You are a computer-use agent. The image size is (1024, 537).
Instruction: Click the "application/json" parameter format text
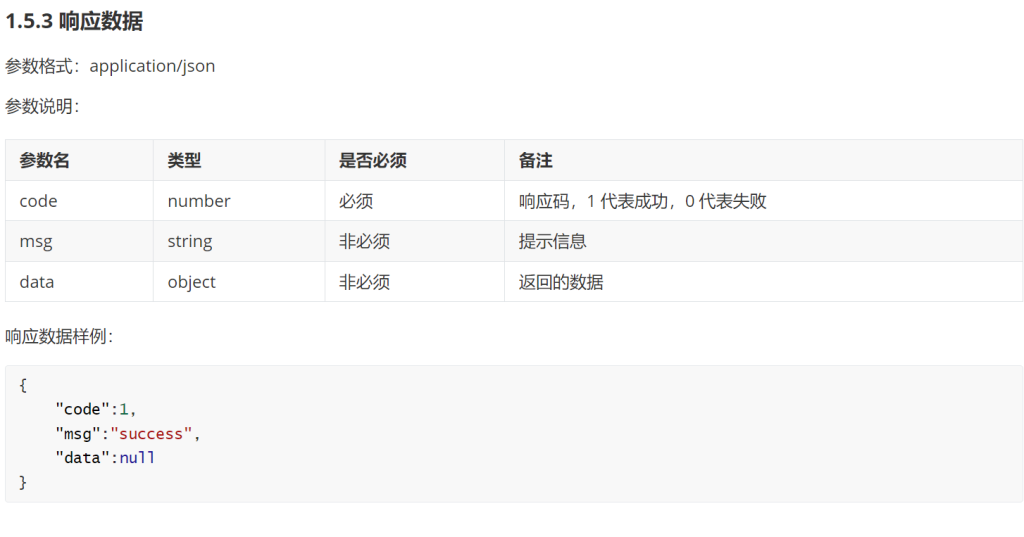(152, 66)
